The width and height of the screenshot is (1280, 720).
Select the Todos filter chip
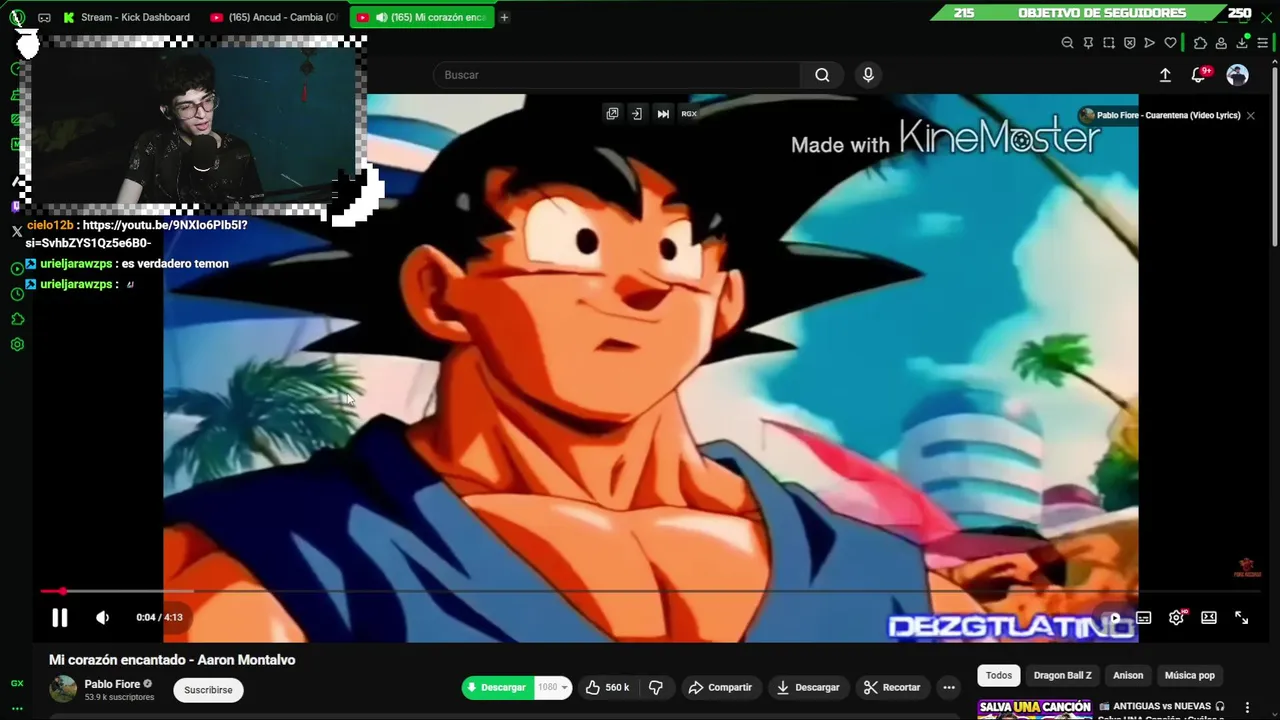tap(999, 675)
